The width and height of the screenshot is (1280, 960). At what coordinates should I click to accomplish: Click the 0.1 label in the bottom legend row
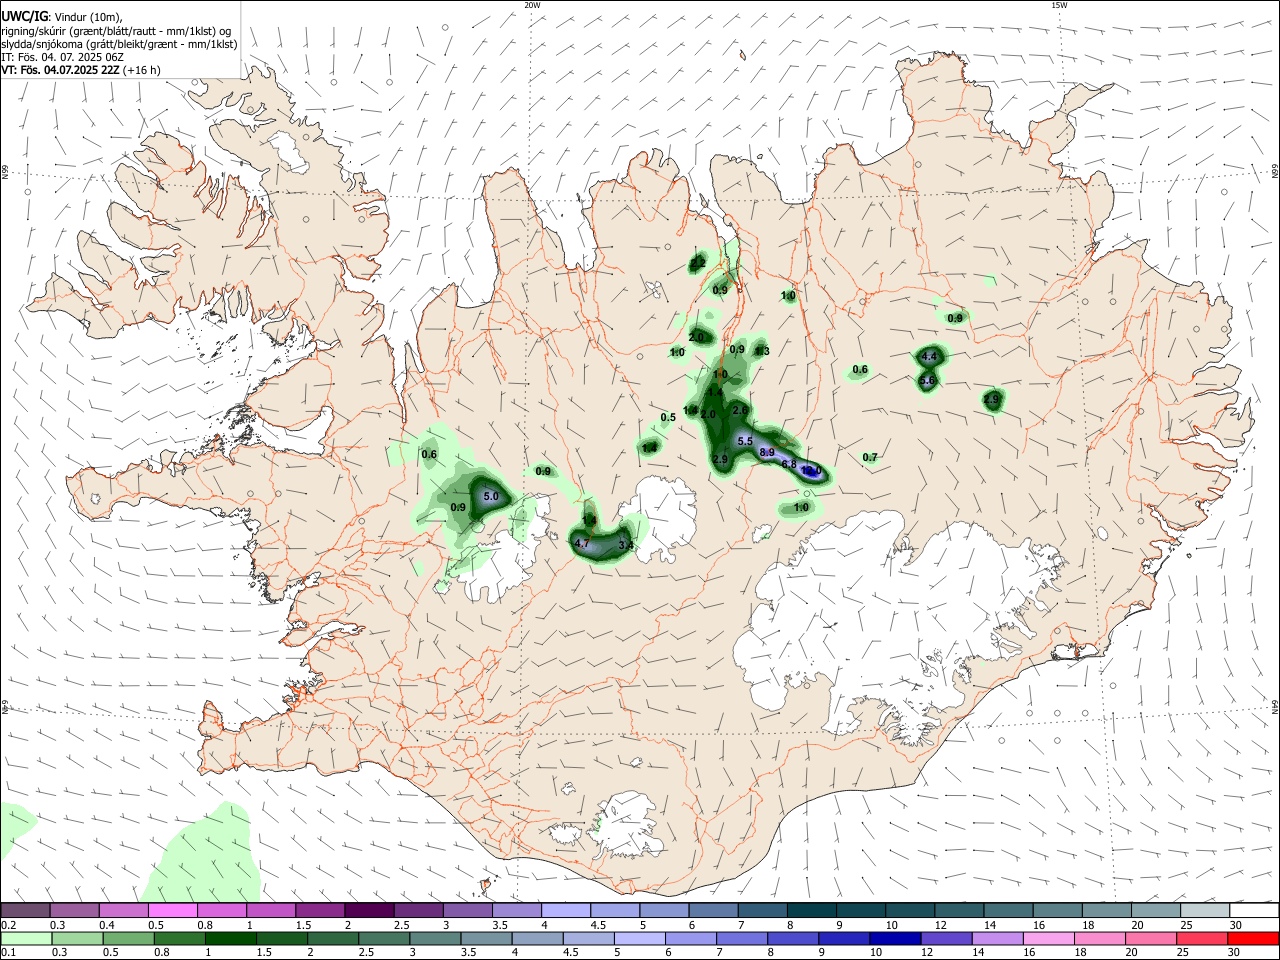[x=8, y=953]
